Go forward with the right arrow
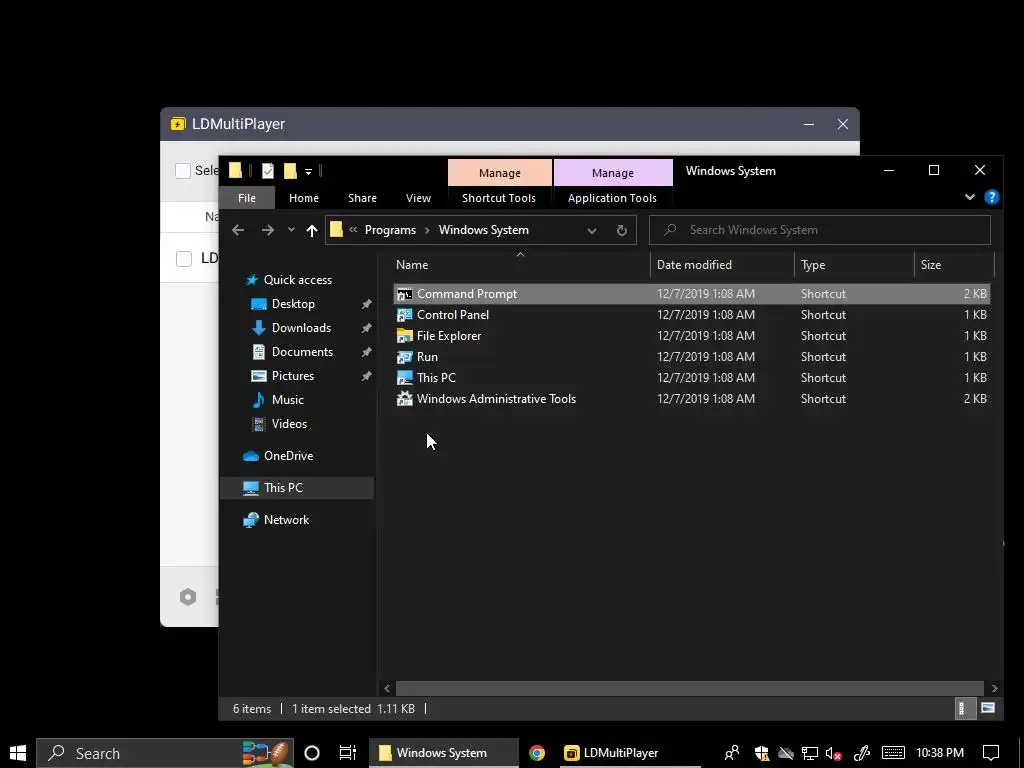The height and width of the screenshot is (768, 1024). click(268, 230)
